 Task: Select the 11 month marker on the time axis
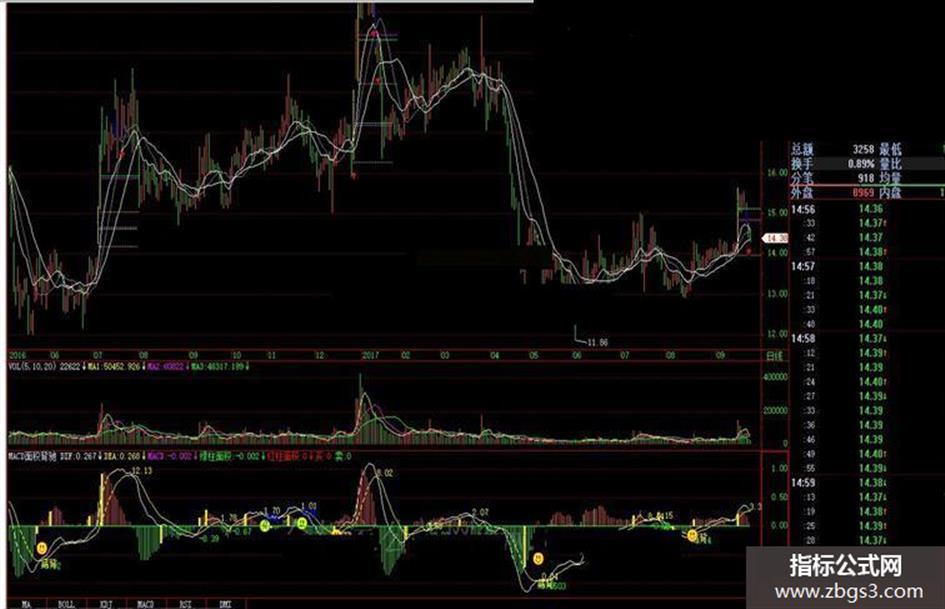(x=272, y=355)
